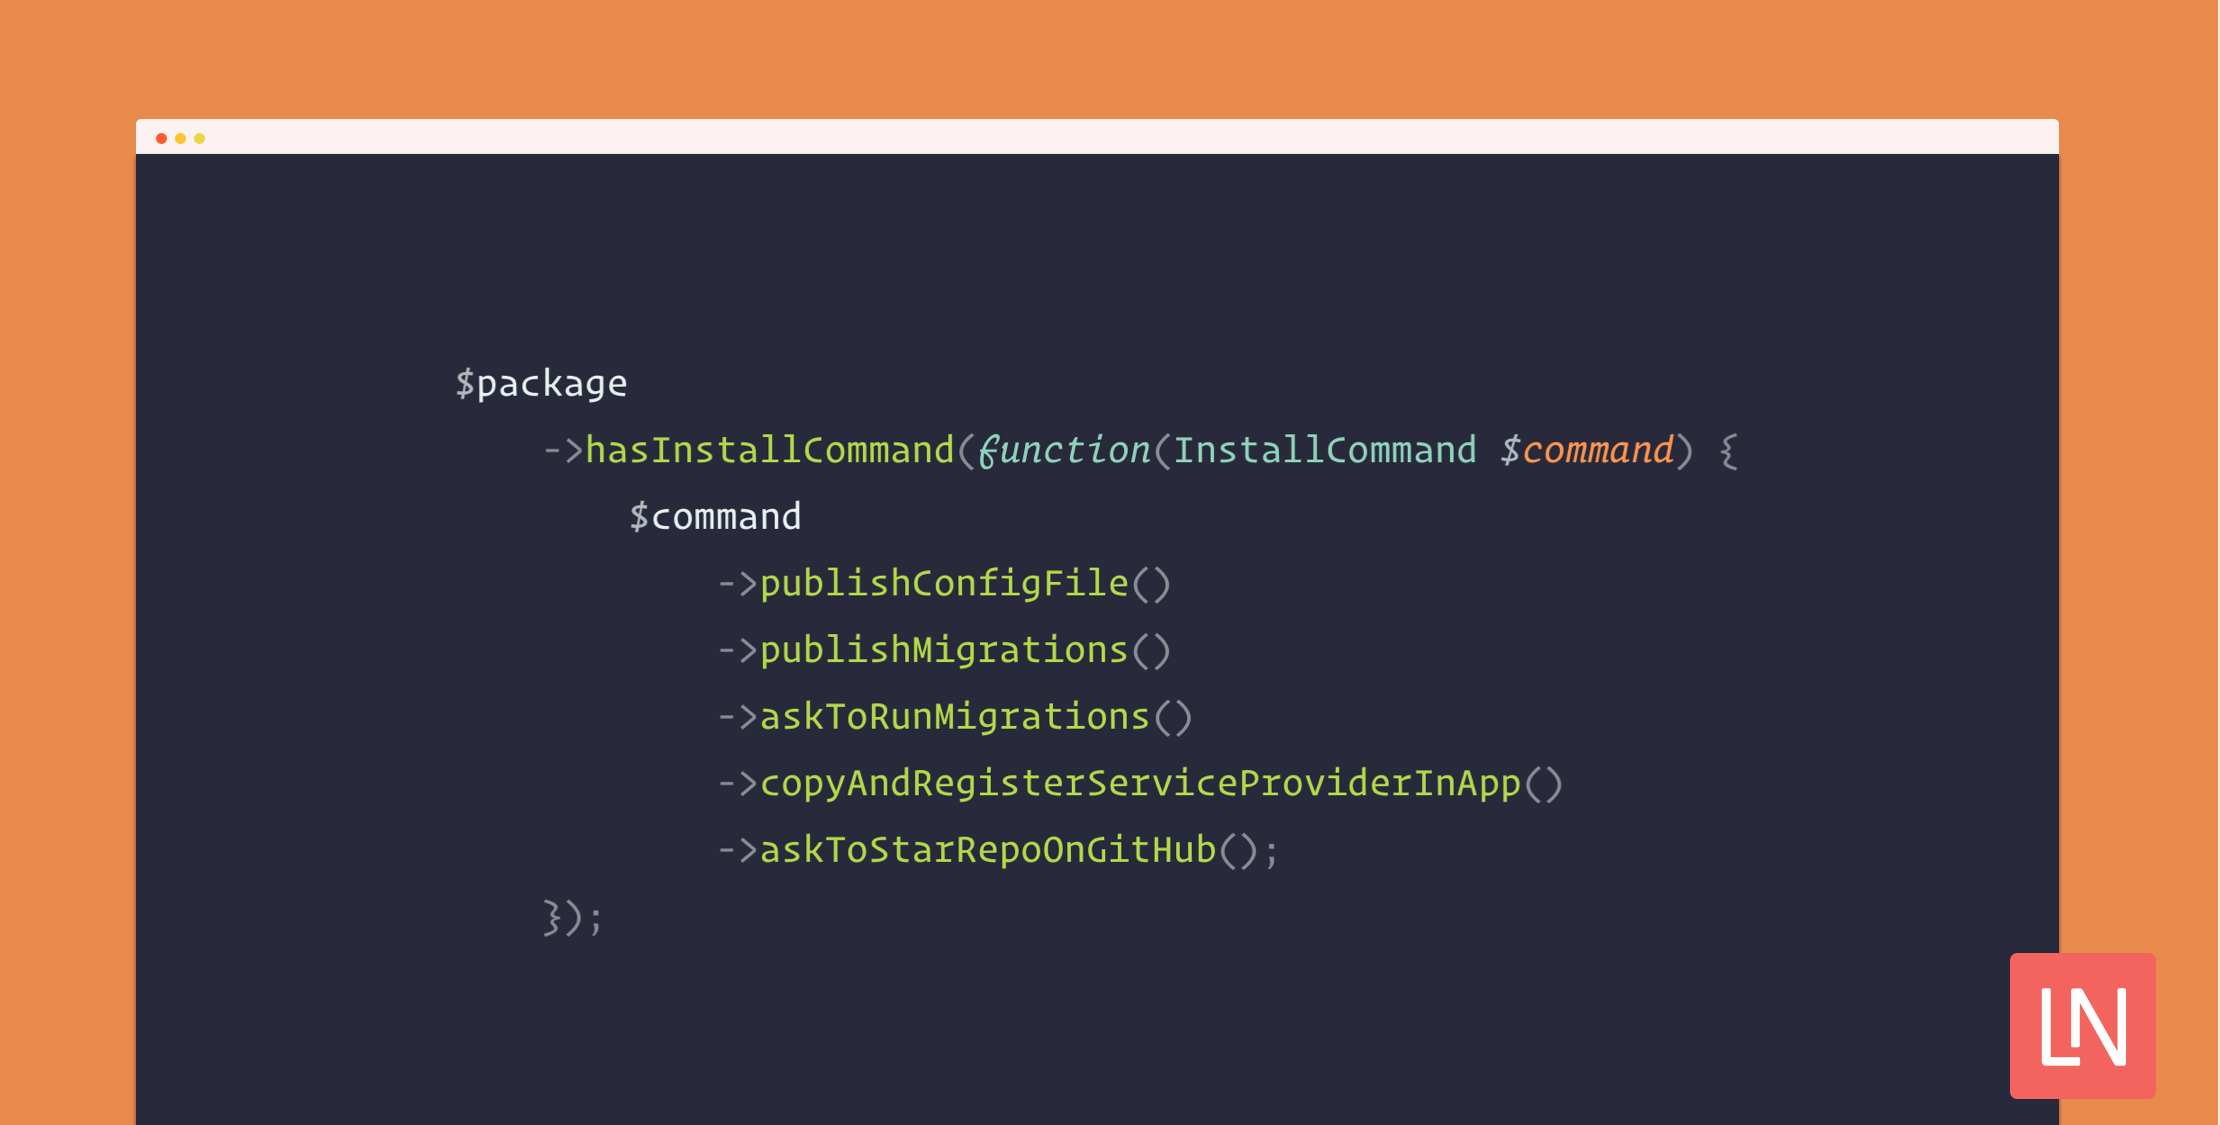2220x1125 pixels.
Task: Click the red window dot
Action: (161, 138)
